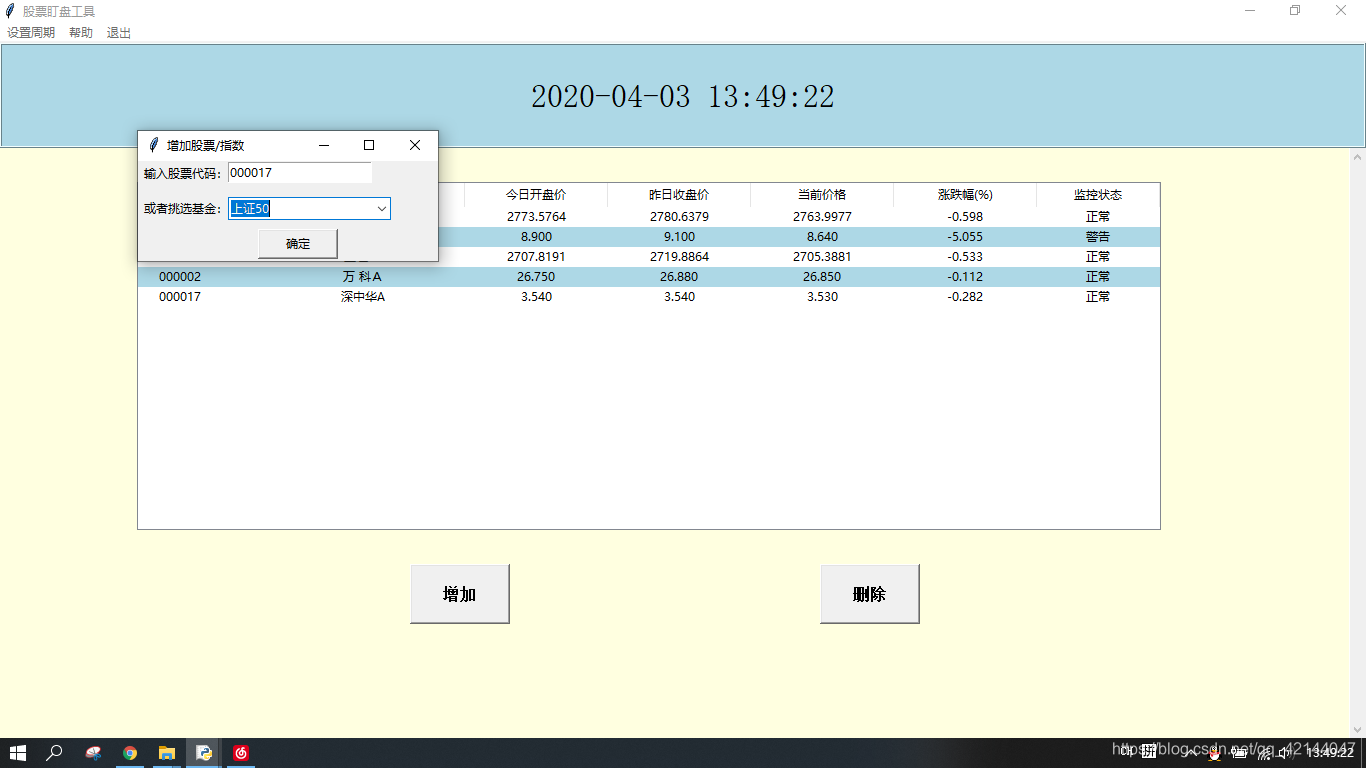This screenshot has width=1366, height=768.
Task: Click the 退出 menu item
Action: (119, 33)
